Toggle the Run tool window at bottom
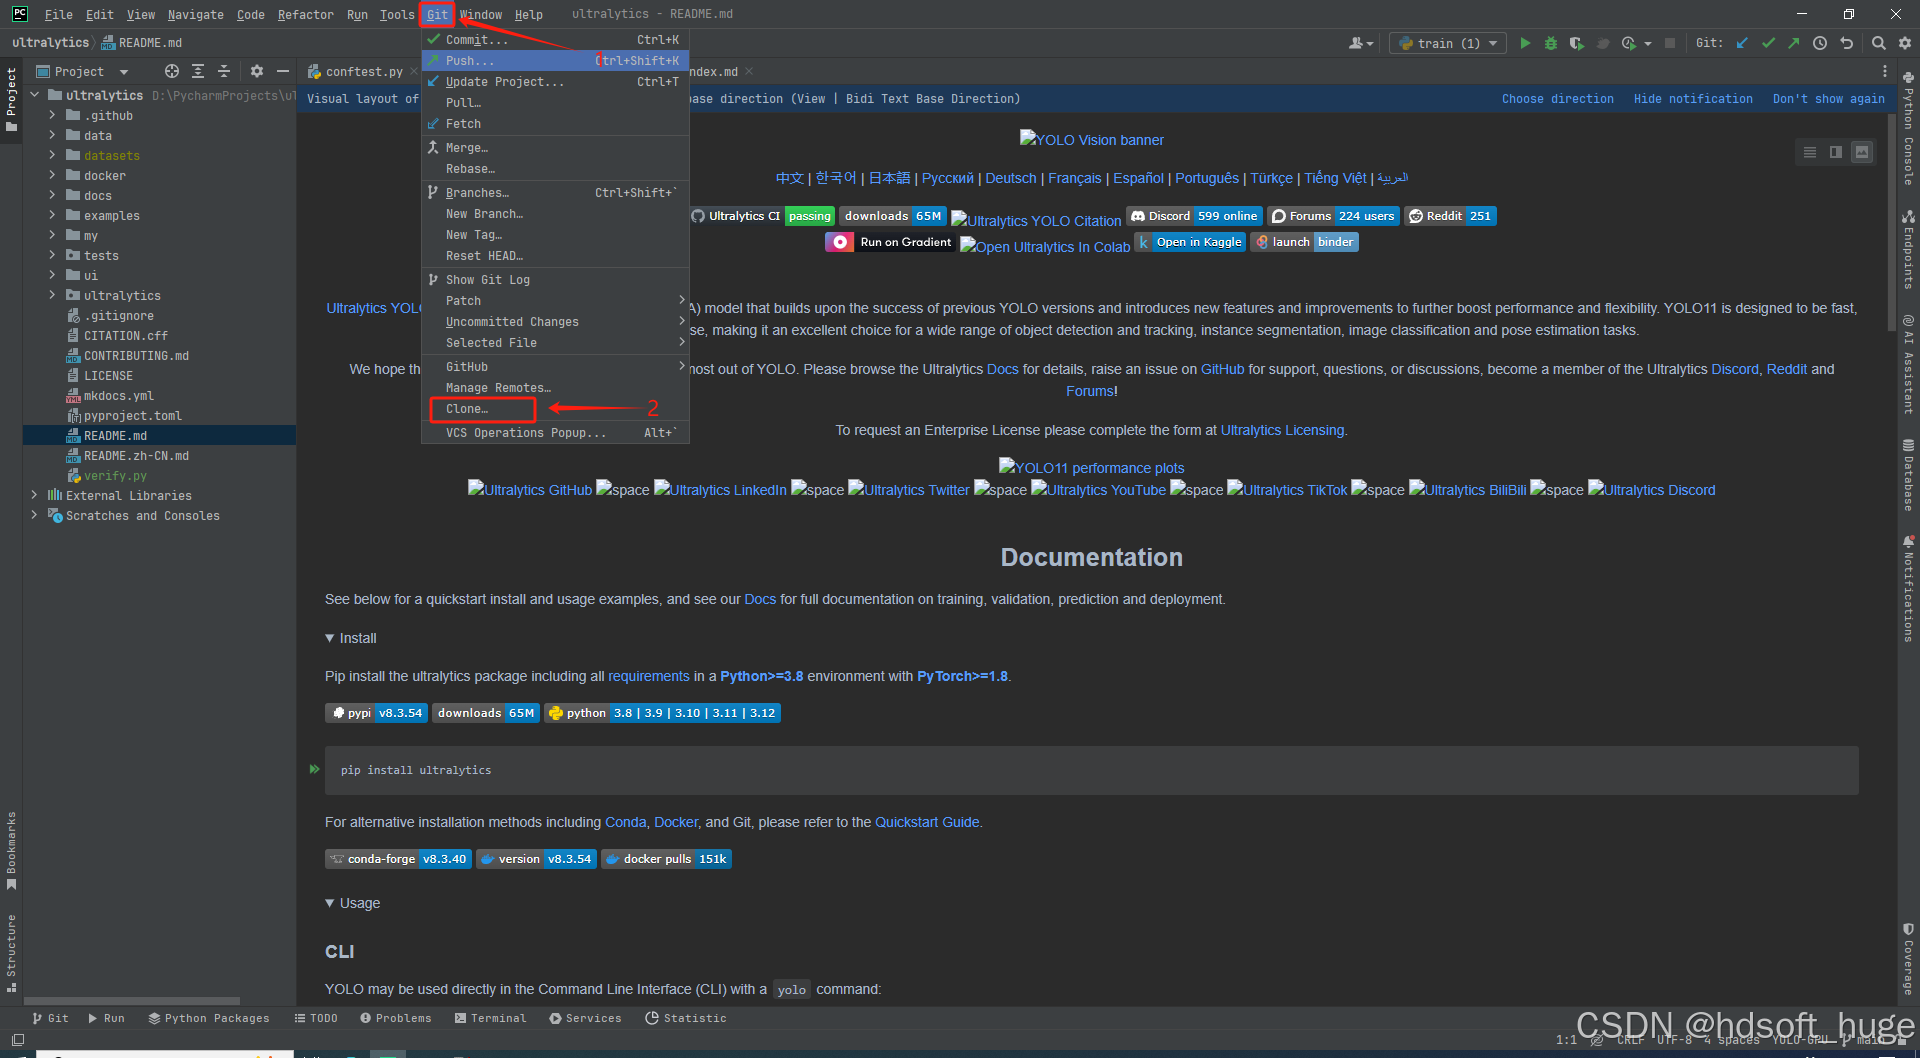Image resolution: width=1920 pixels, height=1058 pixels. tap(106, 1018)
